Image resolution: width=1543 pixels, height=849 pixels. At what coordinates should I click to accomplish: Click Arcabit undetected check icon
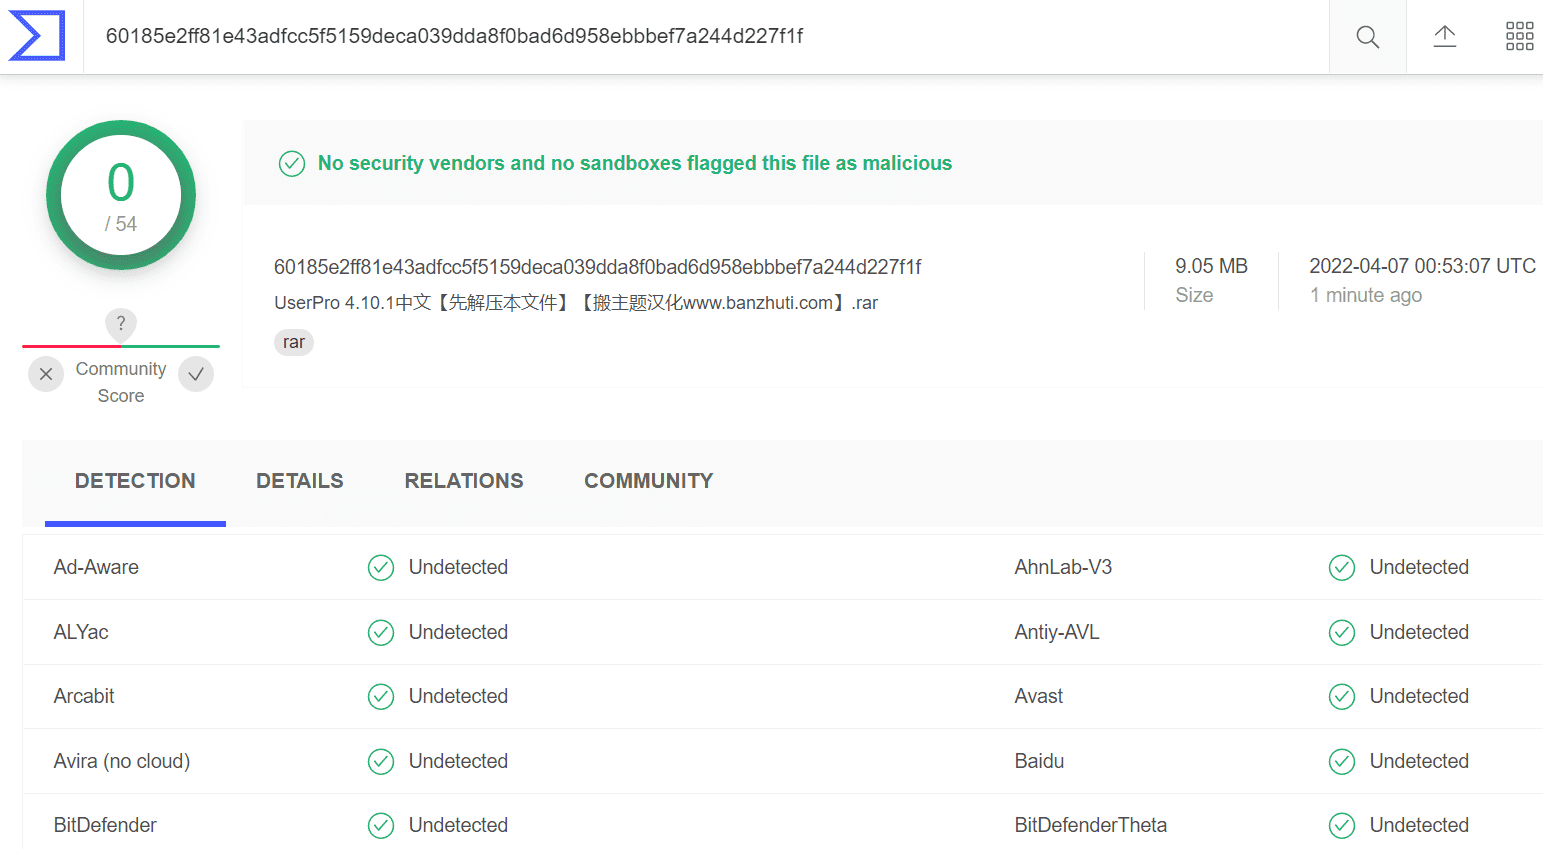click(381, 697)
